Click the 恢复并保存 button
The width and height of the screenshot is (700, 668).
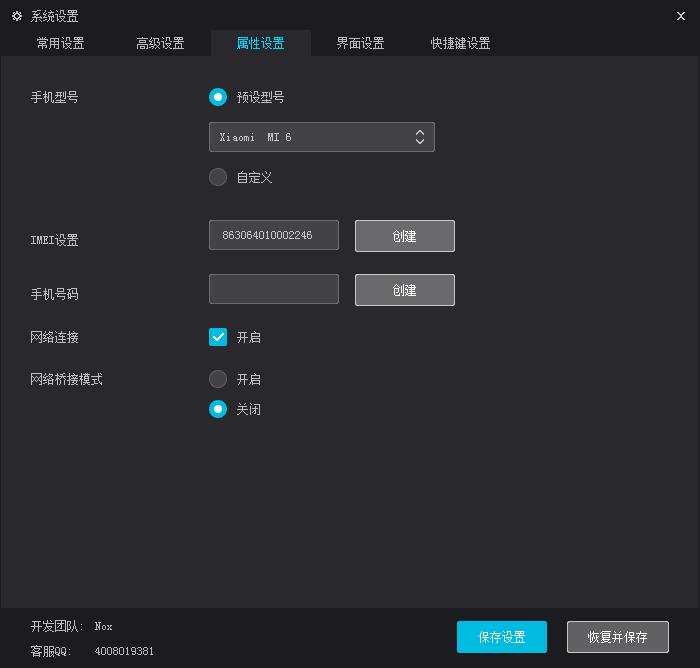(618, 637)
